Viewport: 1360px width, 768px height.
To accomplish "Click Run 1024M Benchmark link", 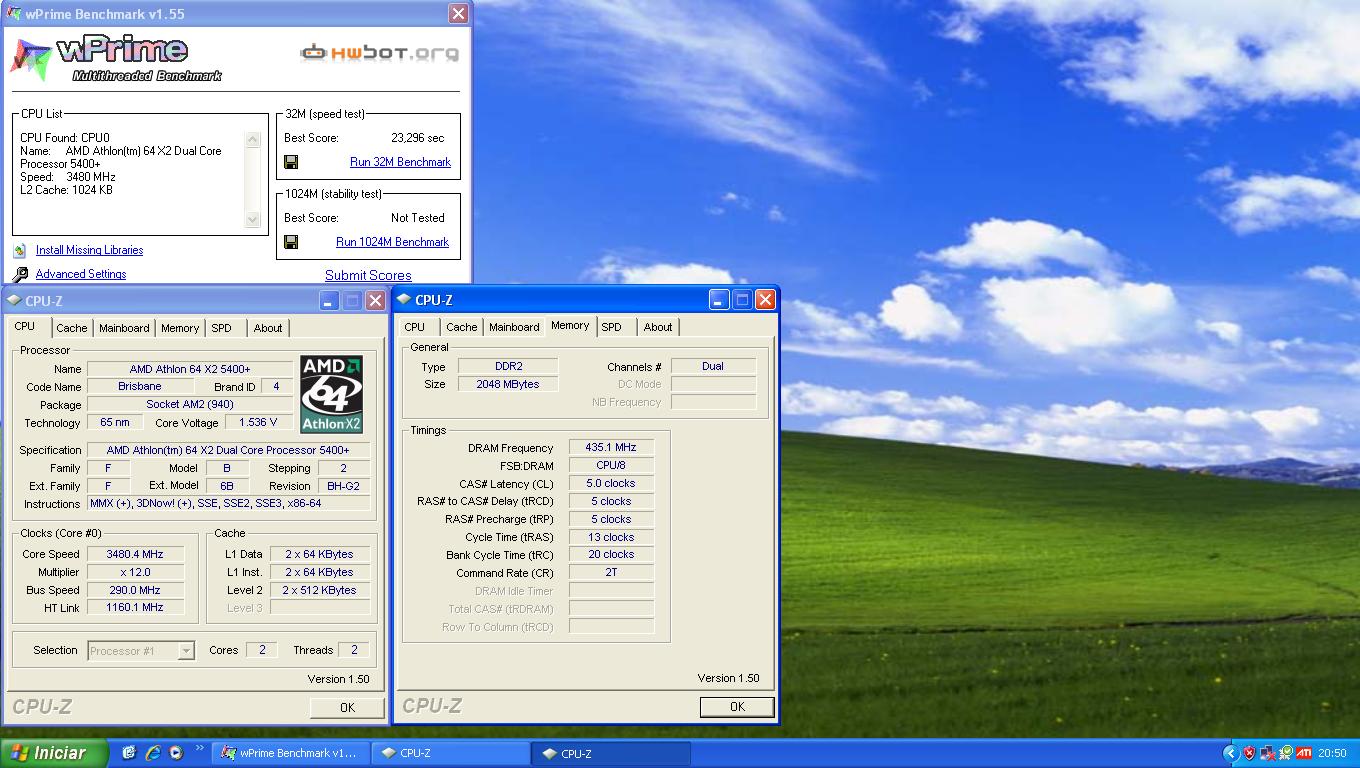I will pyautogui.click(x=392, y=242).
